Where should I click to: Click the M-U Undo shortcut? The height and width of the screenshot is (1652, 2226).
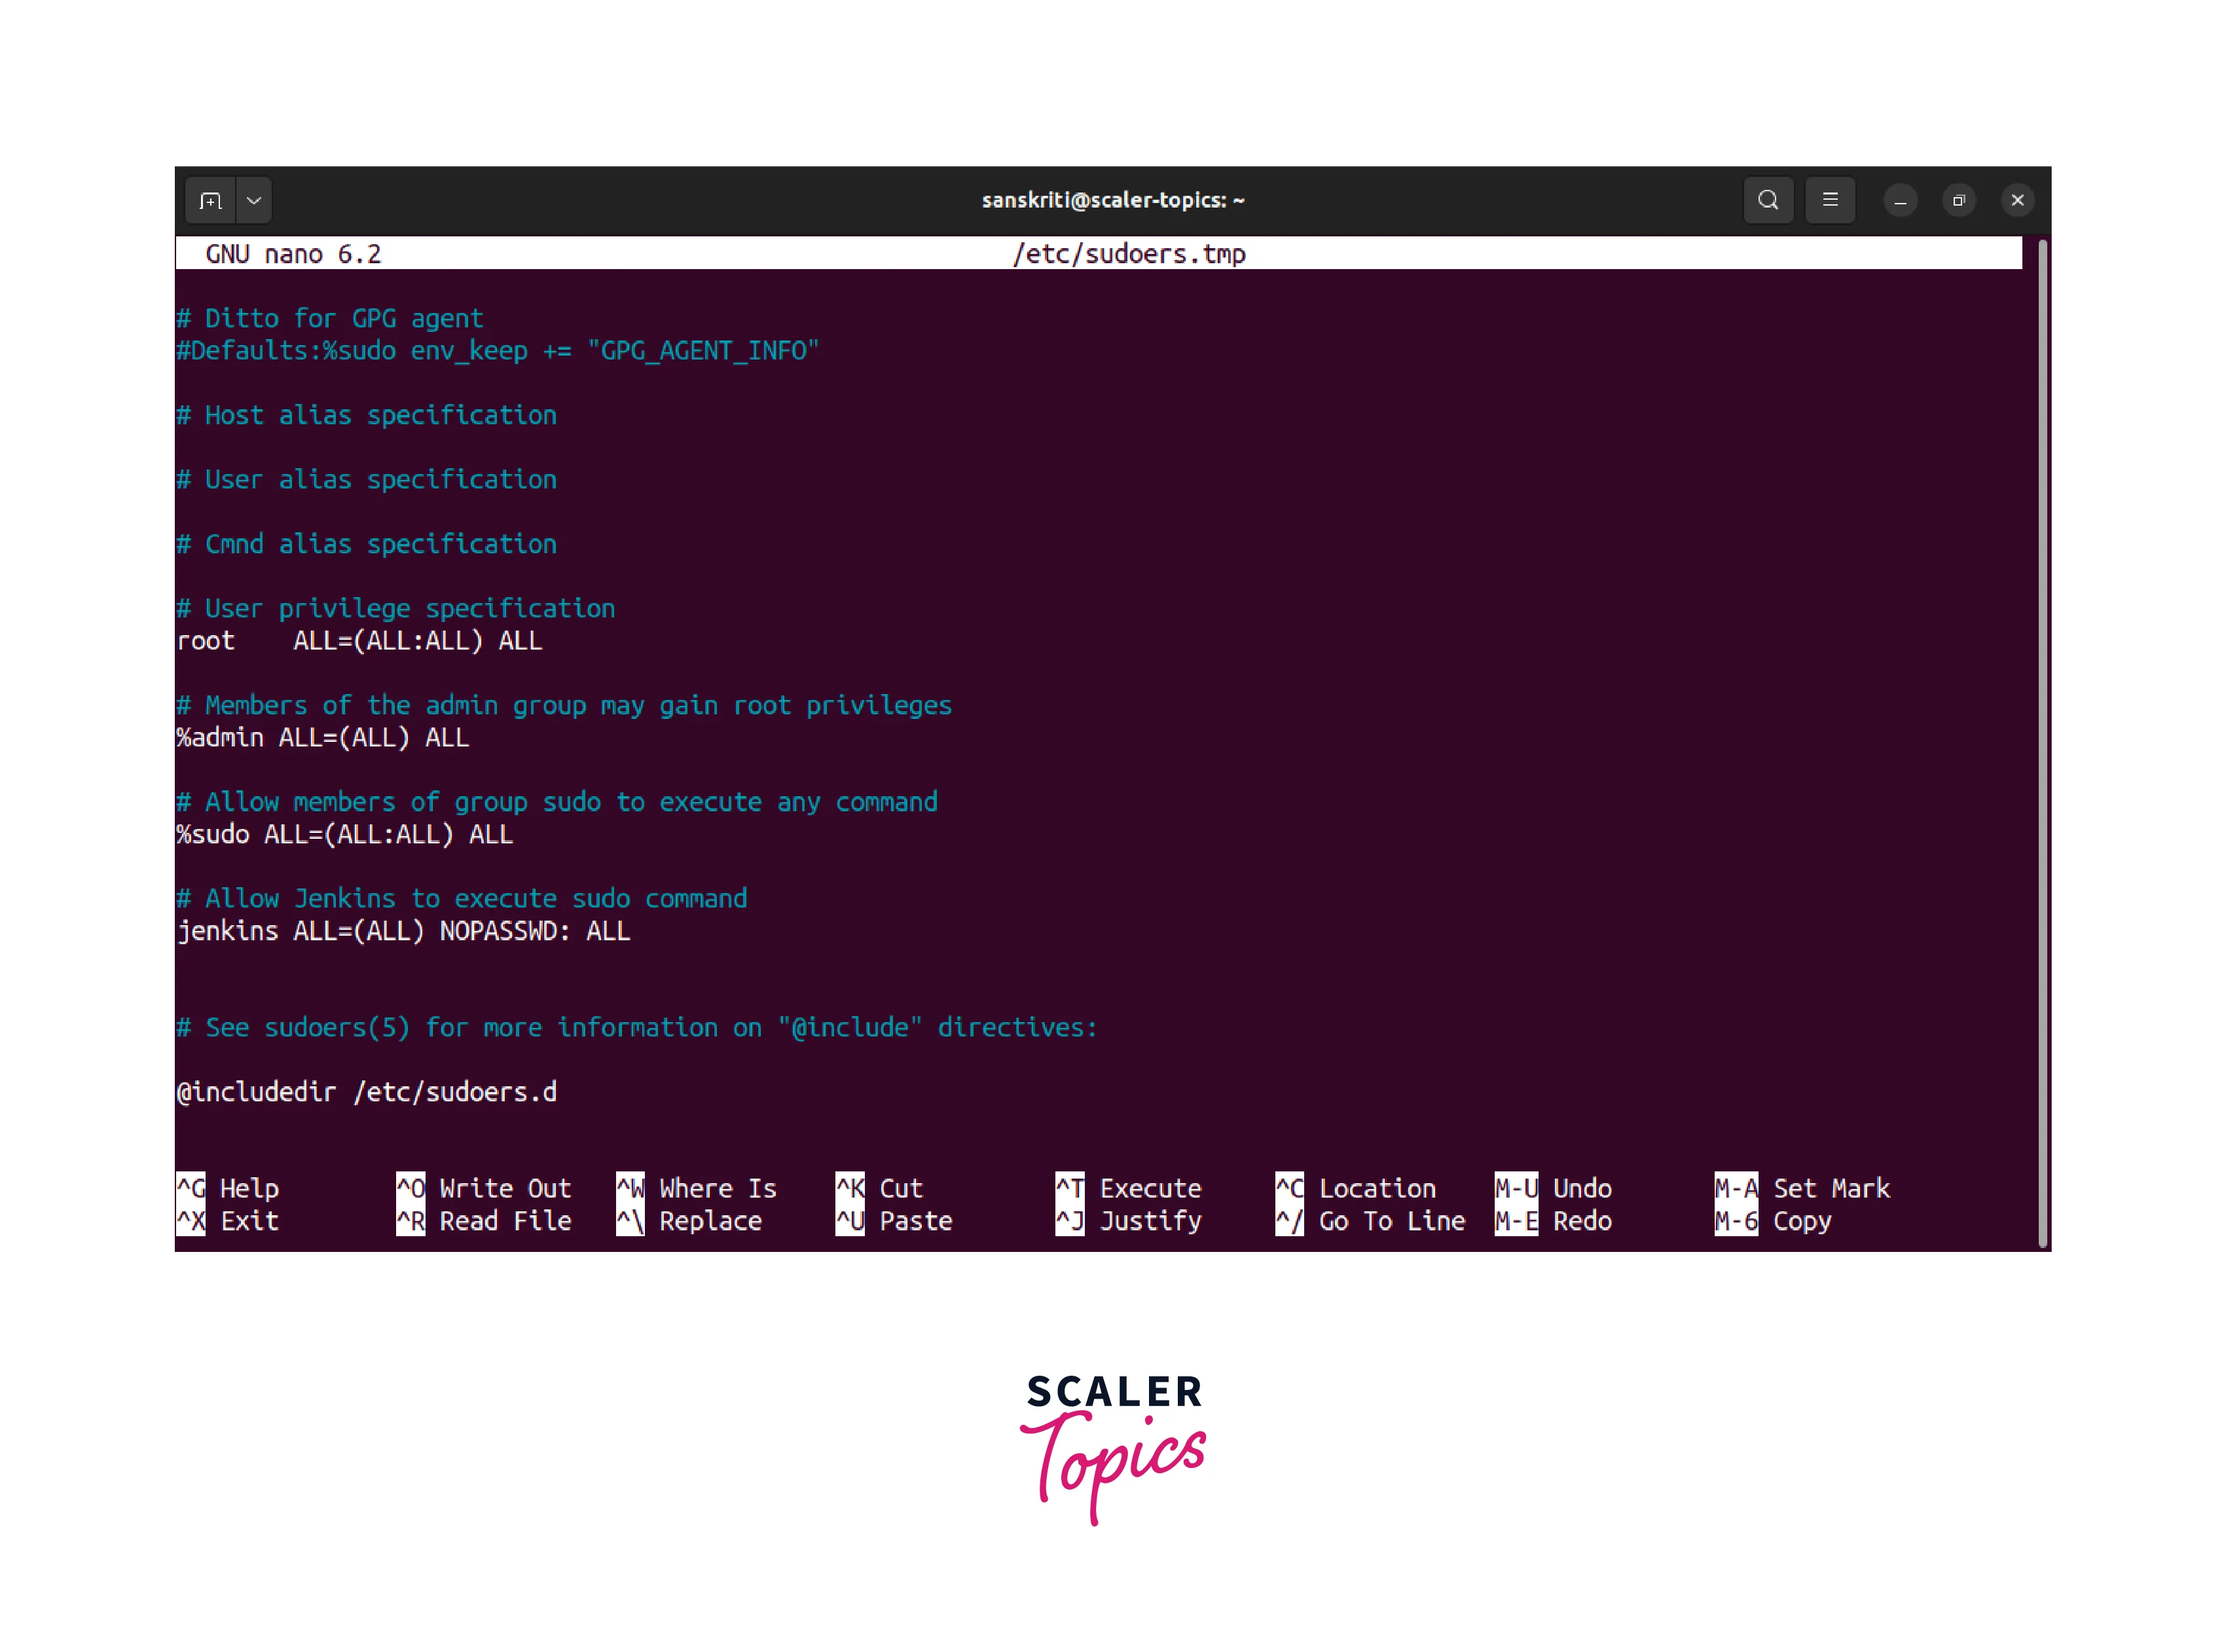click(1553, 1188)
